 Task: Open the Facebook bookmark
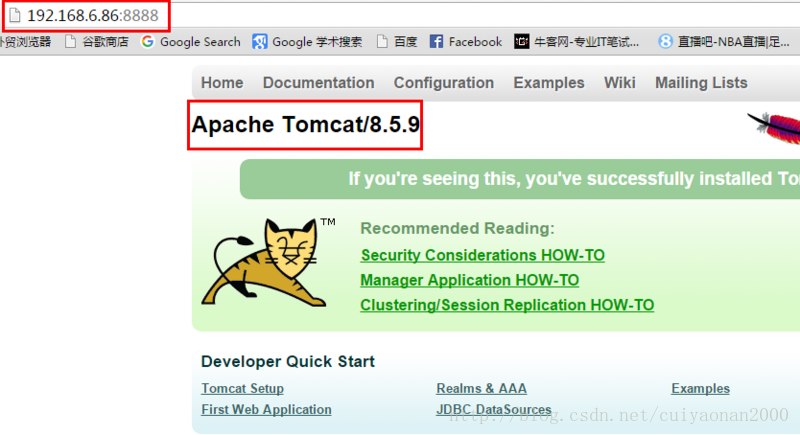pyautogui.click(x=475, y=42)
